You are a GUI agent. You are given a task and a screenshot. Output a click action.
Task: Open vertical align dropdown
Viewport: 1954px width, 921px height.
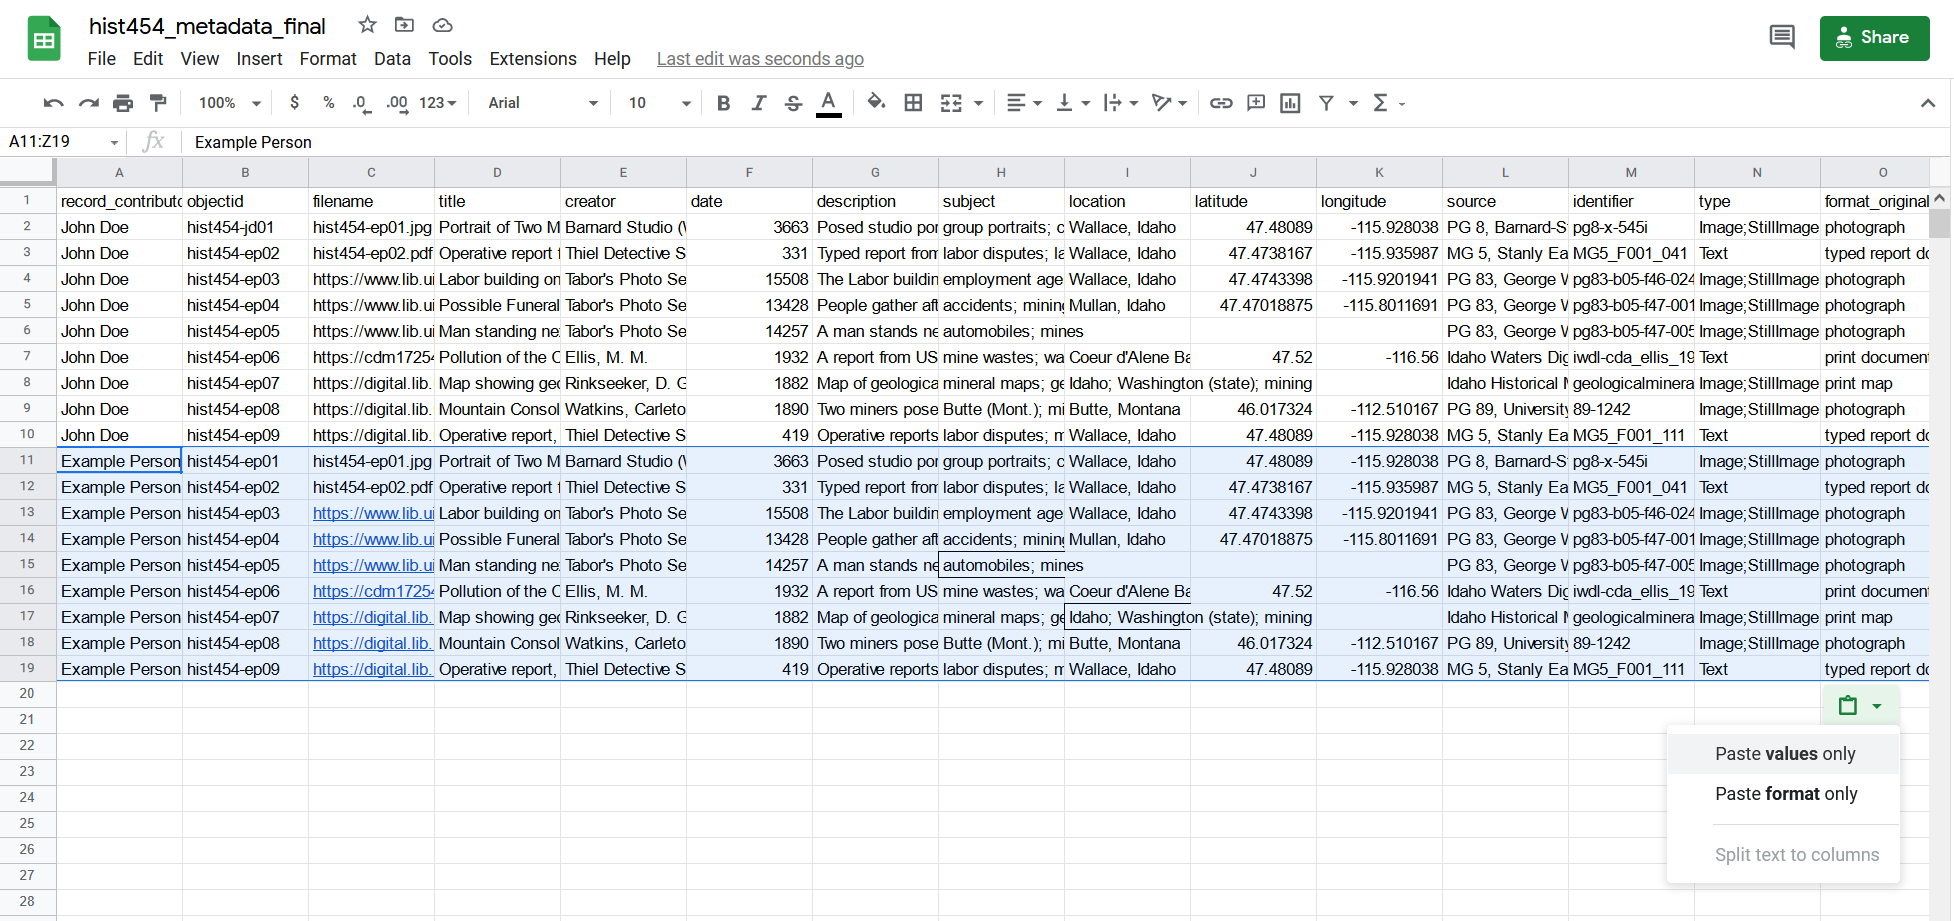tap(1073, 103)
